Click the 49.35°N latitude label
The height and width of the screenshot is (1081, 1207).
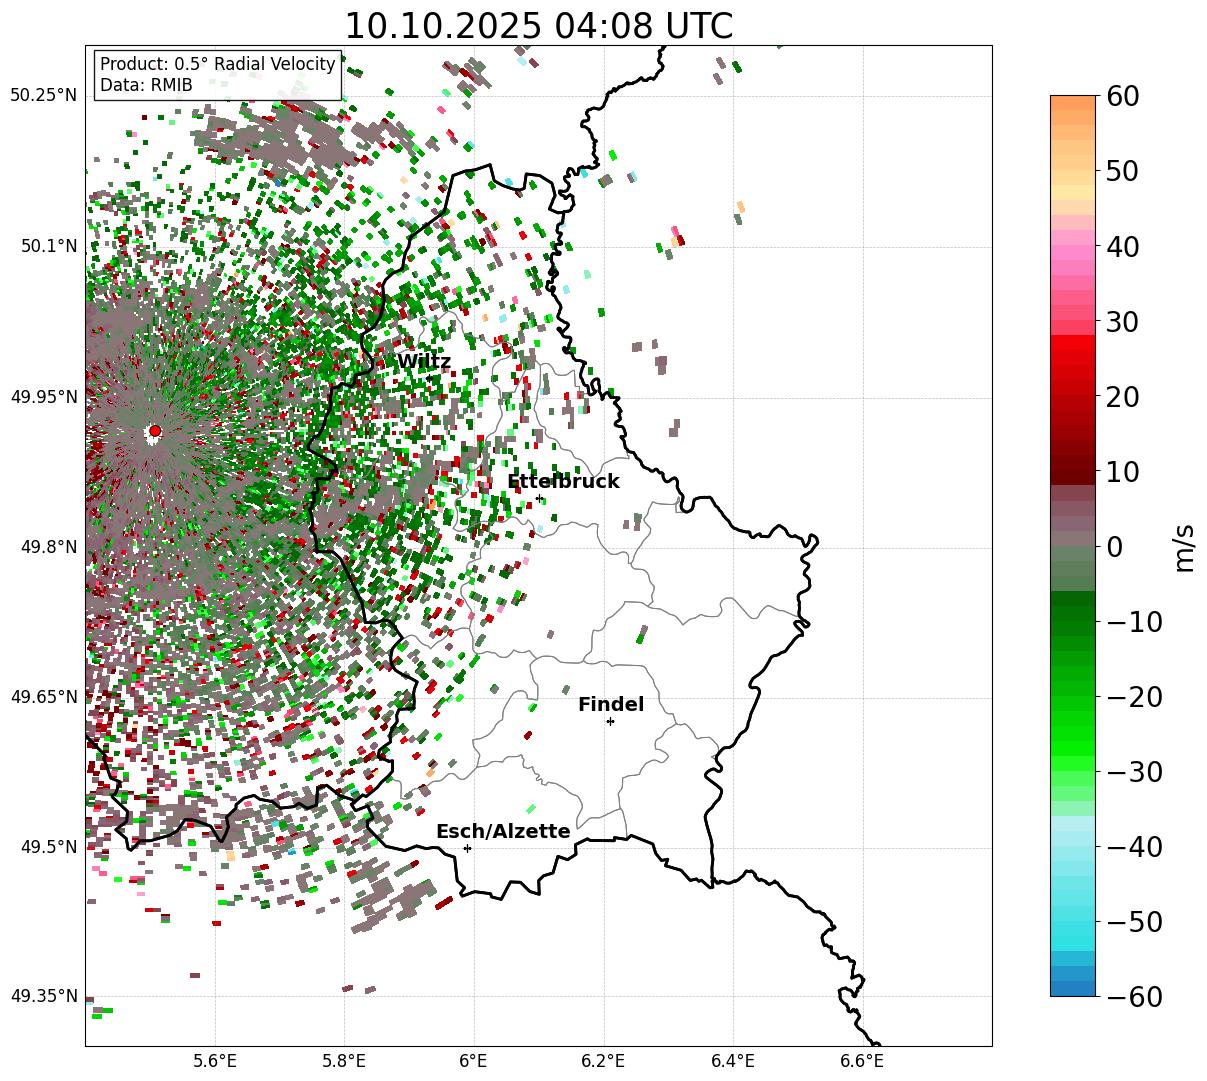(43, 996)
